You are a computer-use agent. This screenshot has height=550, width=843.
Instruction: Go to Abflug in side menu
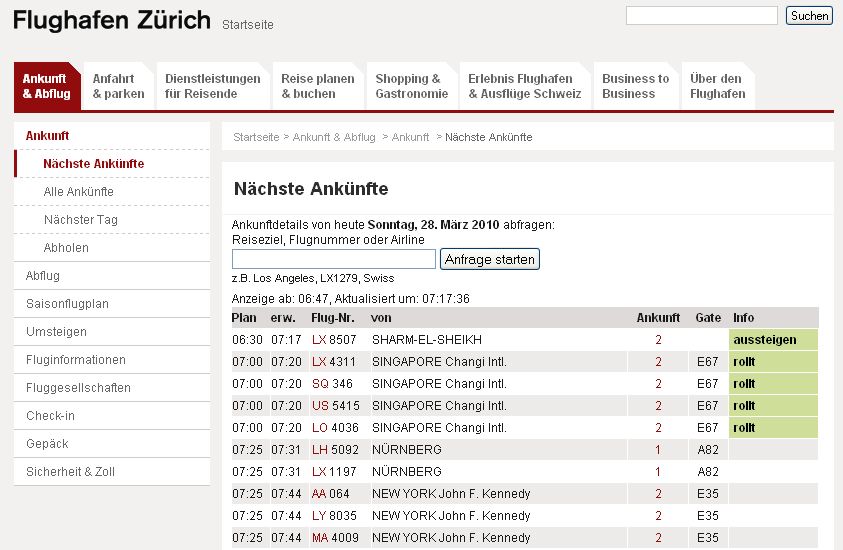pos(43,275)
